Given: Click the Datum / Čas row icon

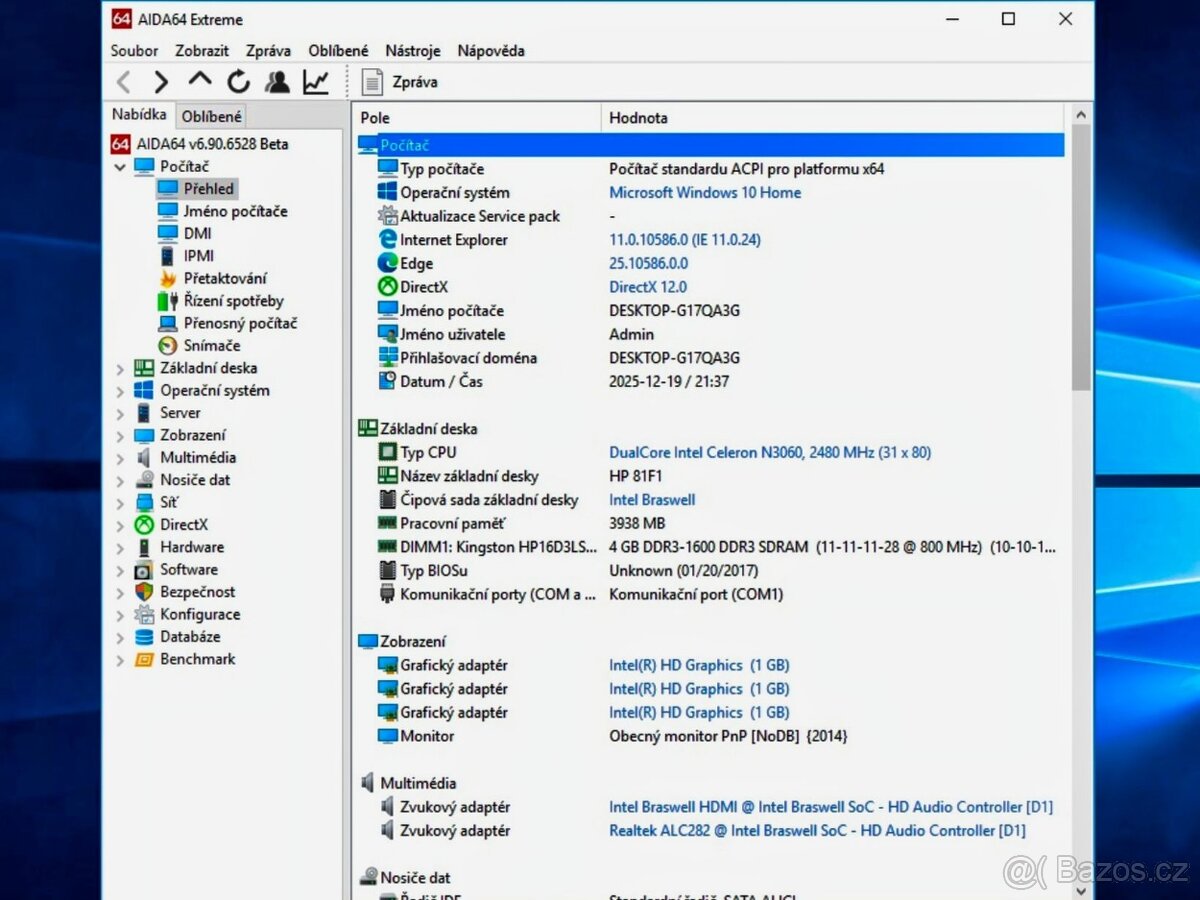Looking at the screenshot, I should pyautogui.click(x=388, y=381).
